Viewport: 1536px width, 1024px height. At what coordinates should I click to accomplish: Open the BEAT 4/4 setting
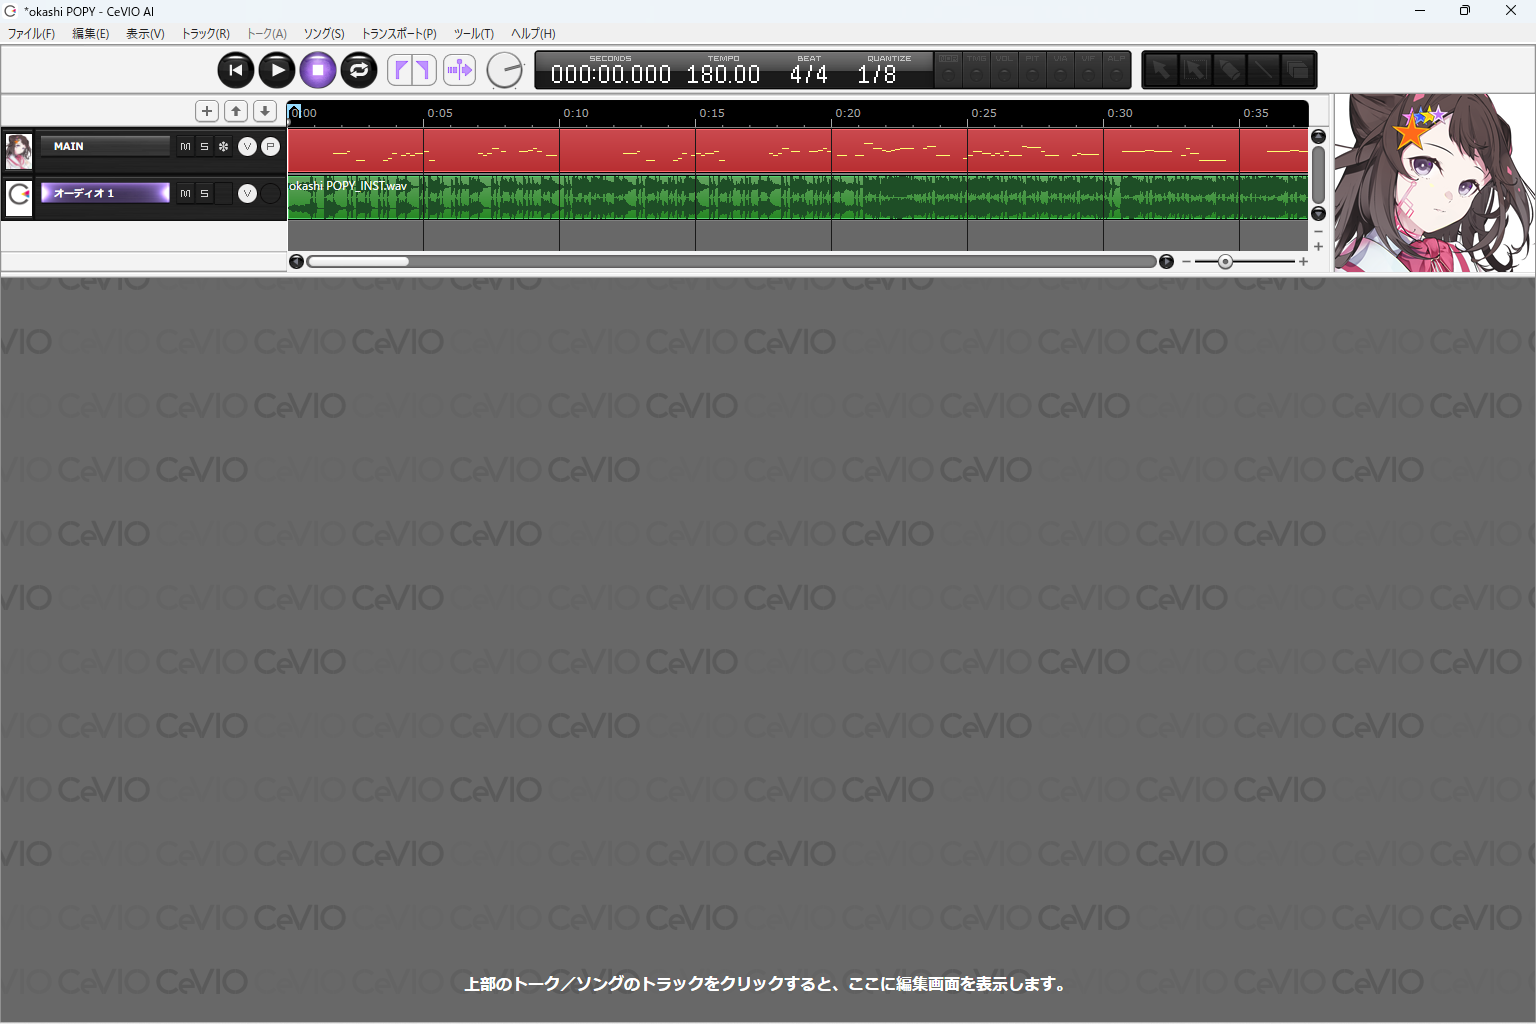pos(808,75)
